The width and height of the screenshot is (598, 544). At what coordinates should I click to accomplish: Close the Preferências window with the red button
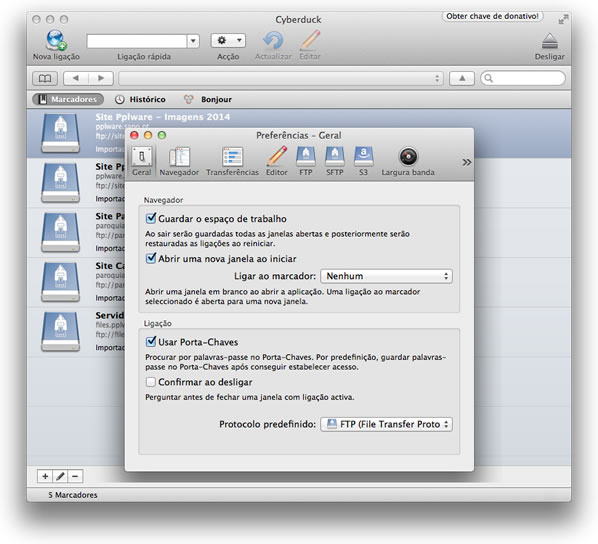pos(134,135)
